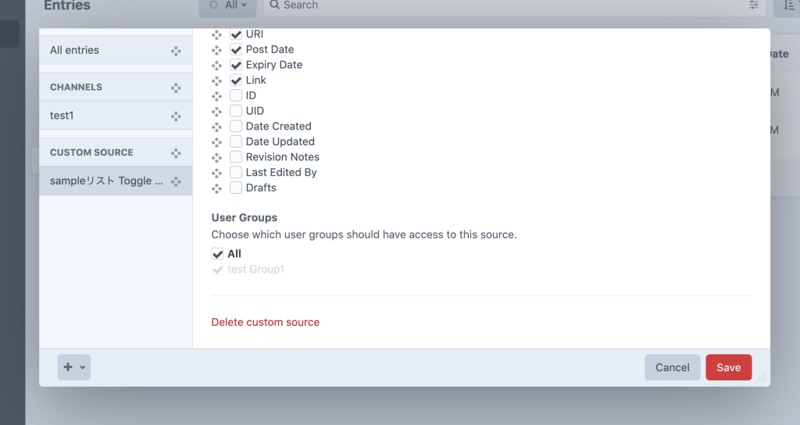Click the move handle beside All entries

176,51
